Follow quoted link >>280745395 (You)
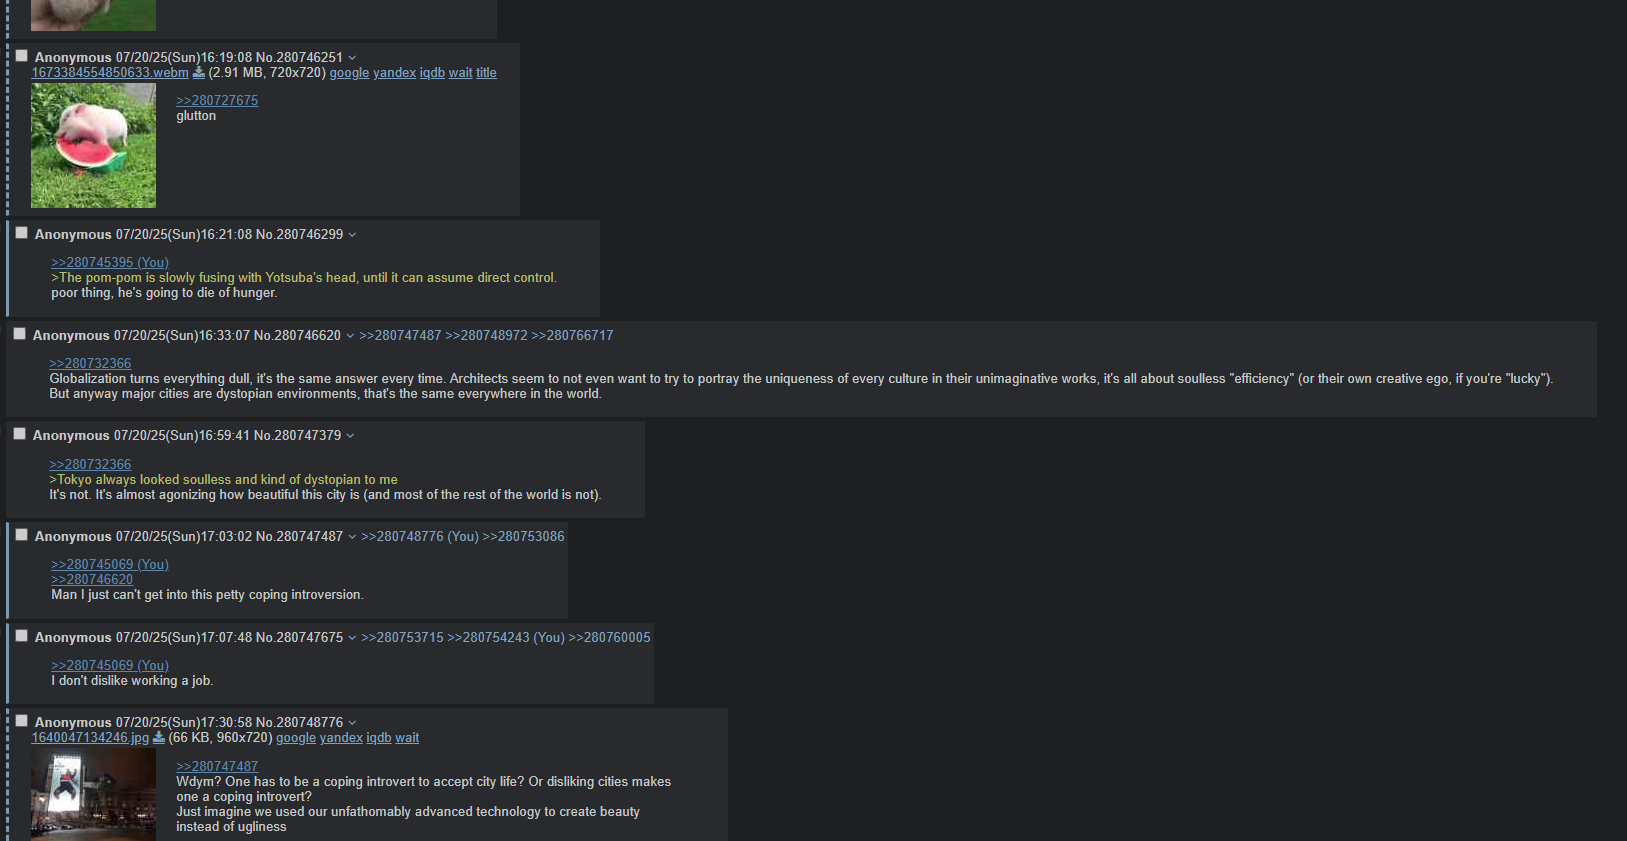Viewport: 1627px width, 841px height. tap(110, 263)
